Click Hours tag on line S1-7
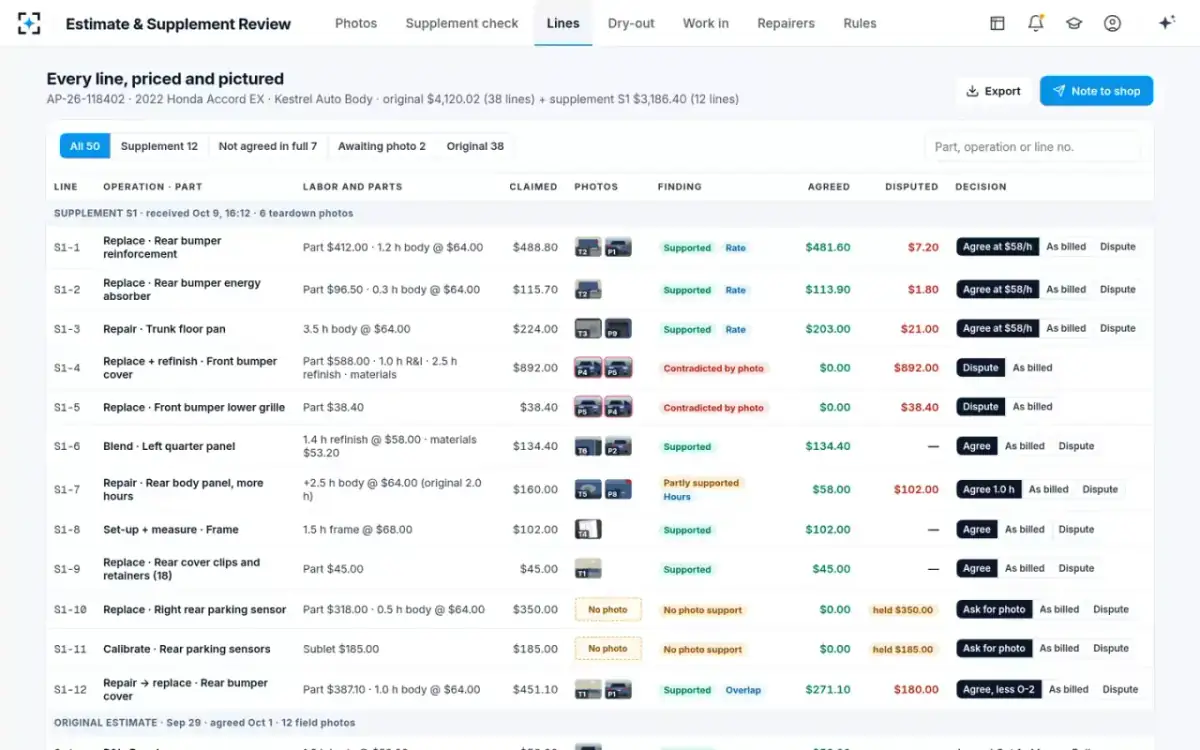The height and width of the screenshot is (750, 1200). tap(677, 497)
